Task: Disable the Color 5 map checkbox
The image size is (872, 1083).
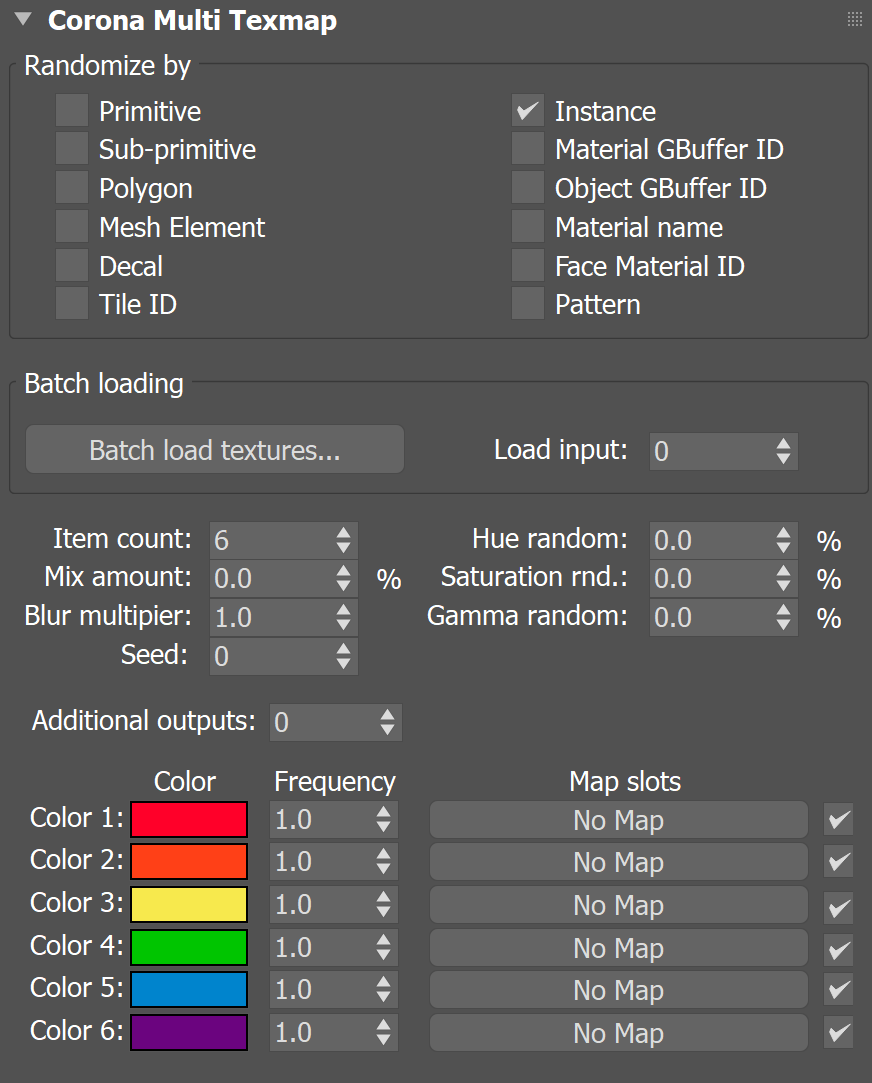Action: pos(839,990)
